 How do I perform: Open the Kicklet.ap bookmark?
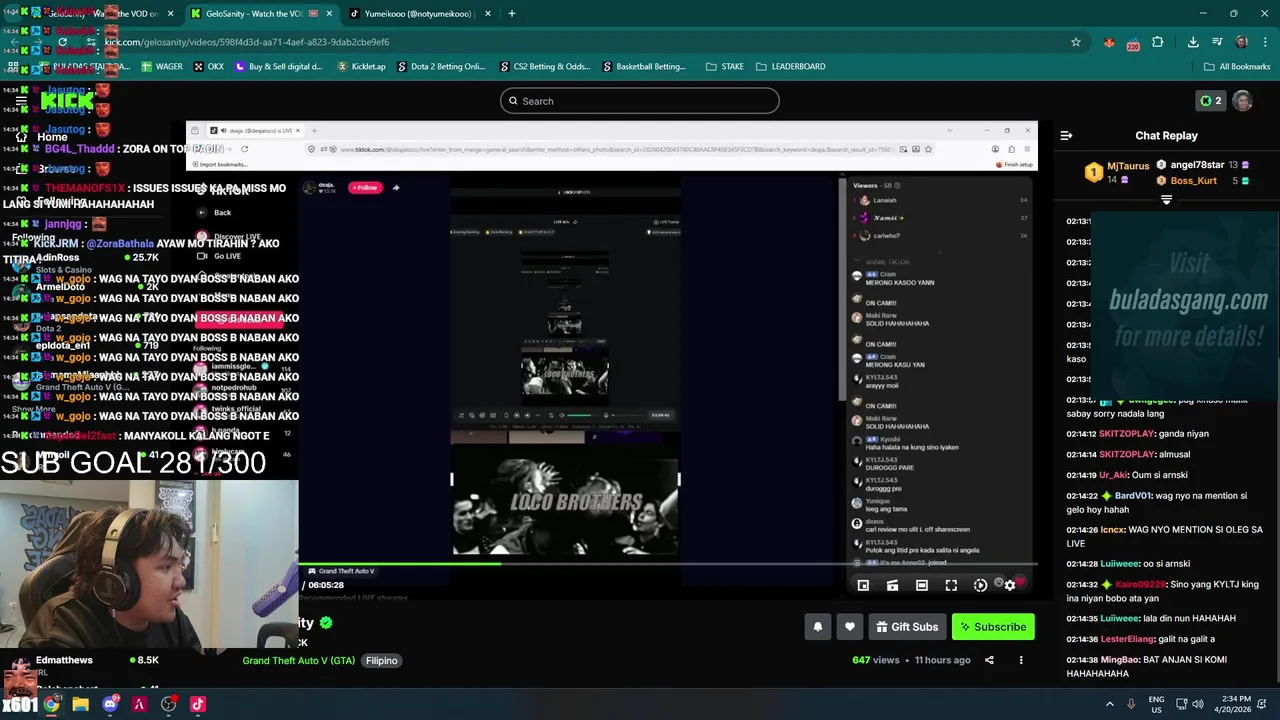pos(361,67)
